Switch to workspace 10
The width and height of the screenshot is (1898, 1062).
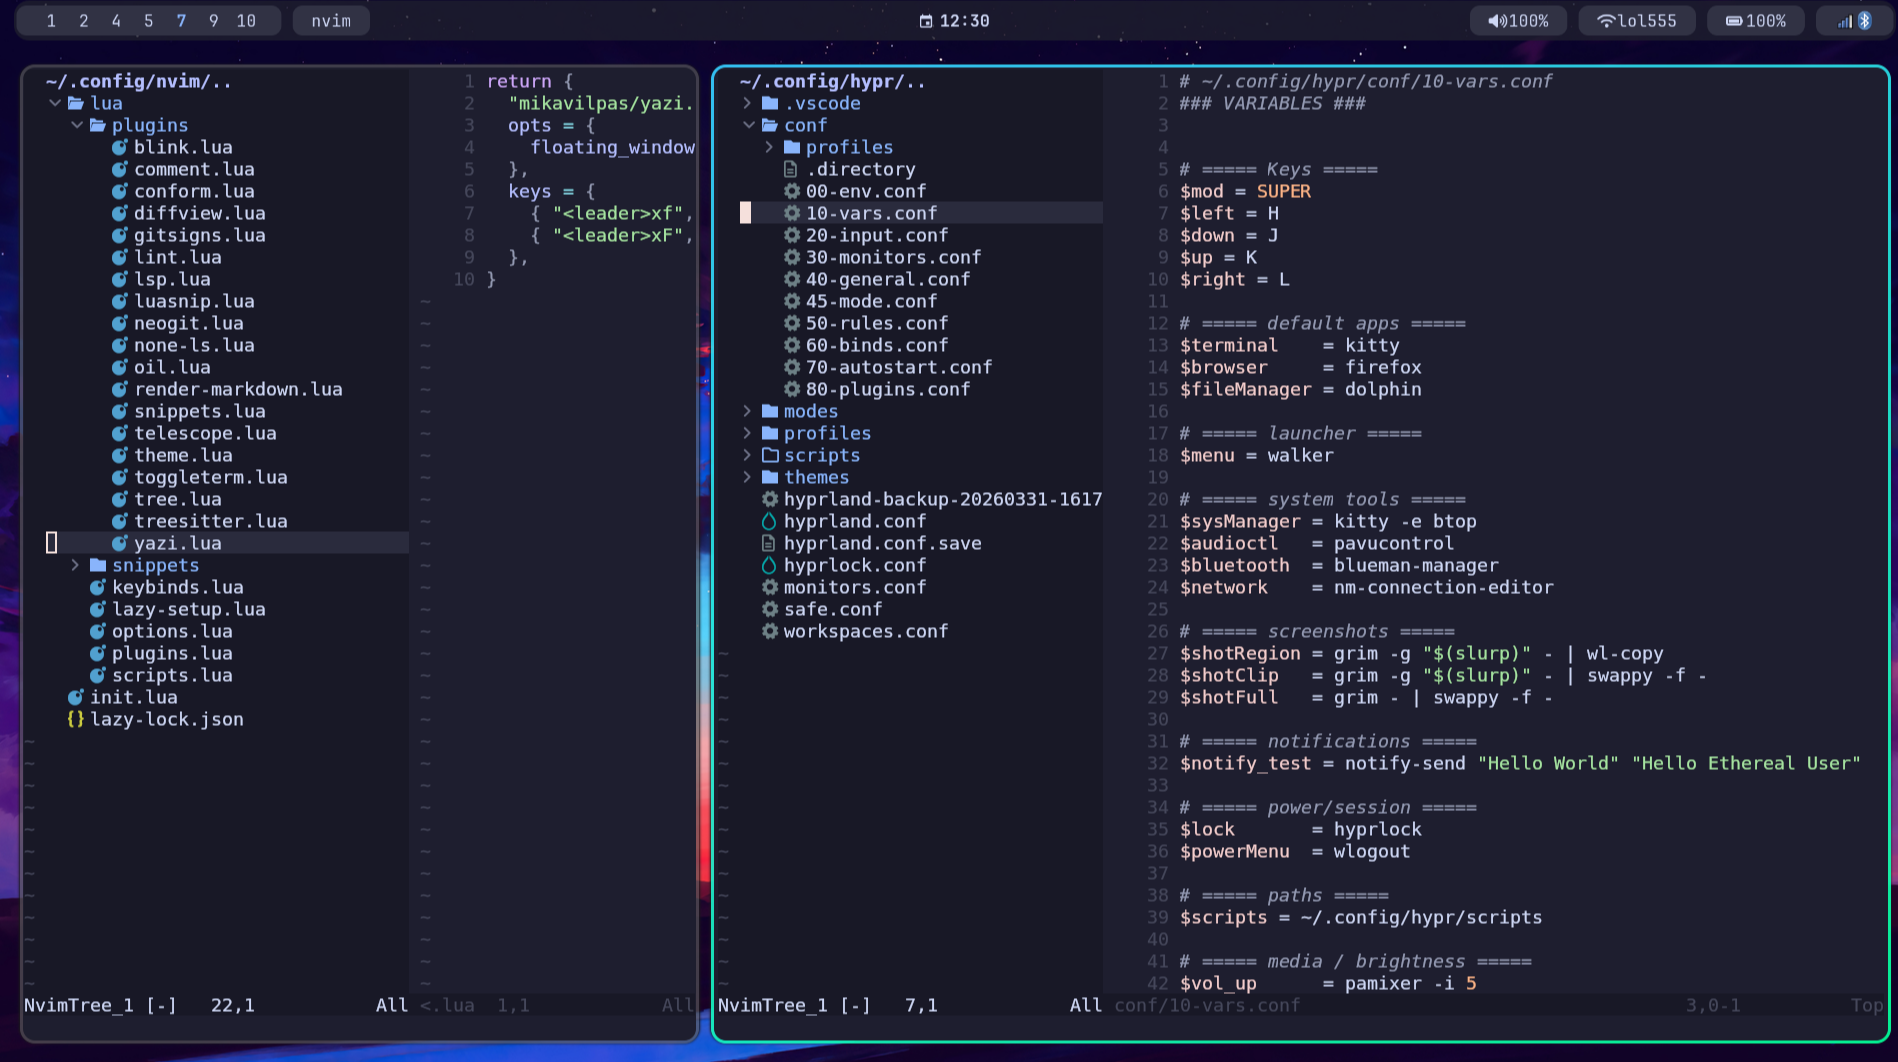coord(246,21)
